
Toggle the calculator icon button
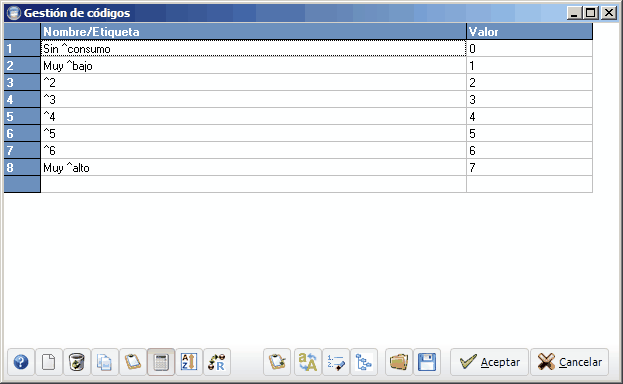point(161,362)
